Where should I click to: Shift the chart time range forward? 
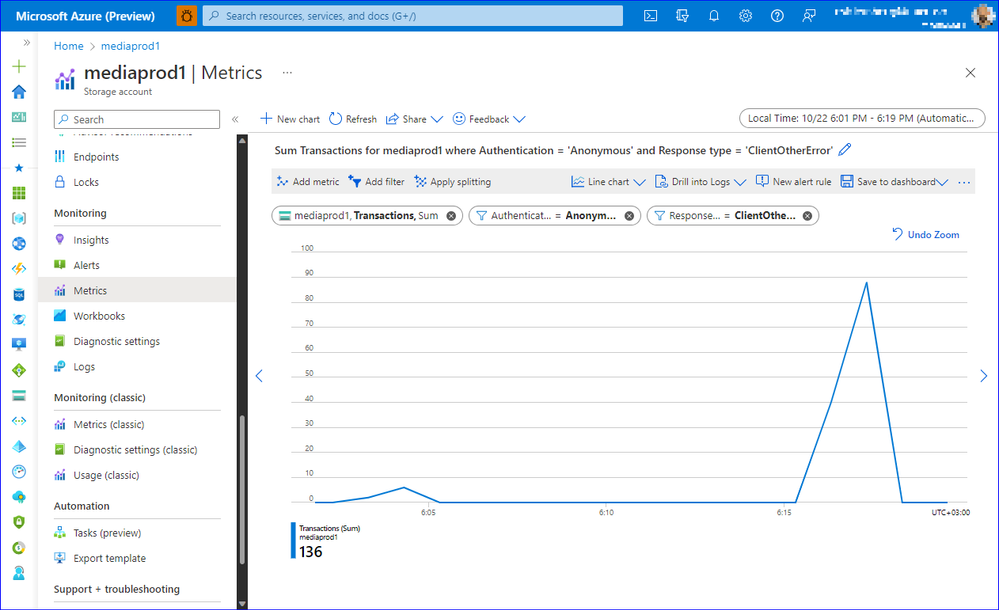coord(983,376)
